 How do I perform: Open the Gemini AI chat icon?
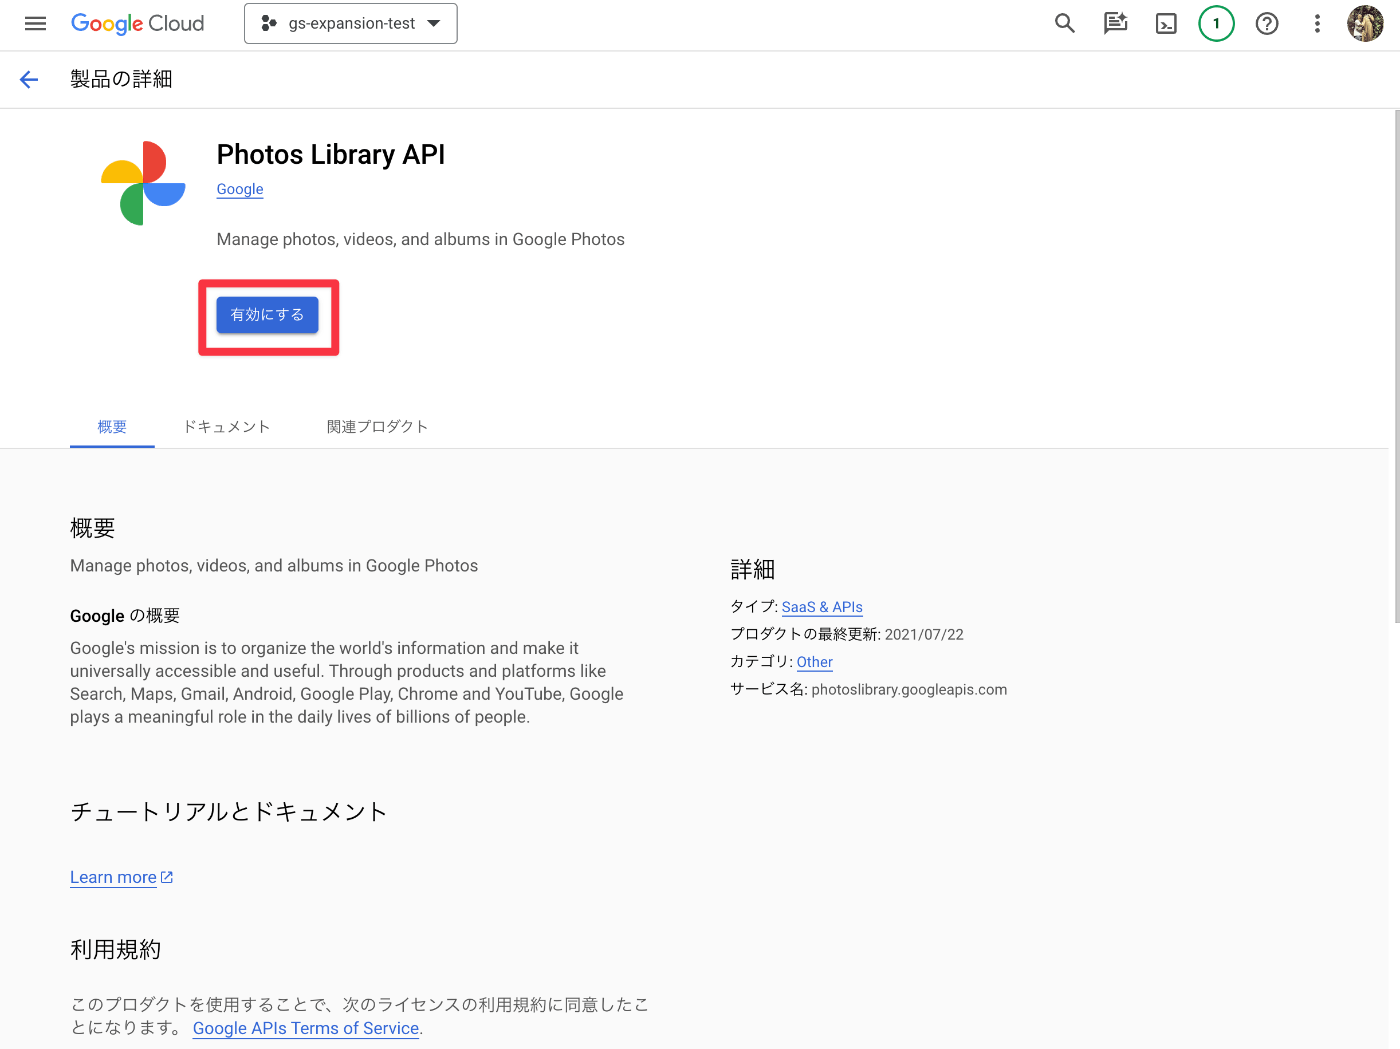pyautogui.click(x=1115, y=23)
